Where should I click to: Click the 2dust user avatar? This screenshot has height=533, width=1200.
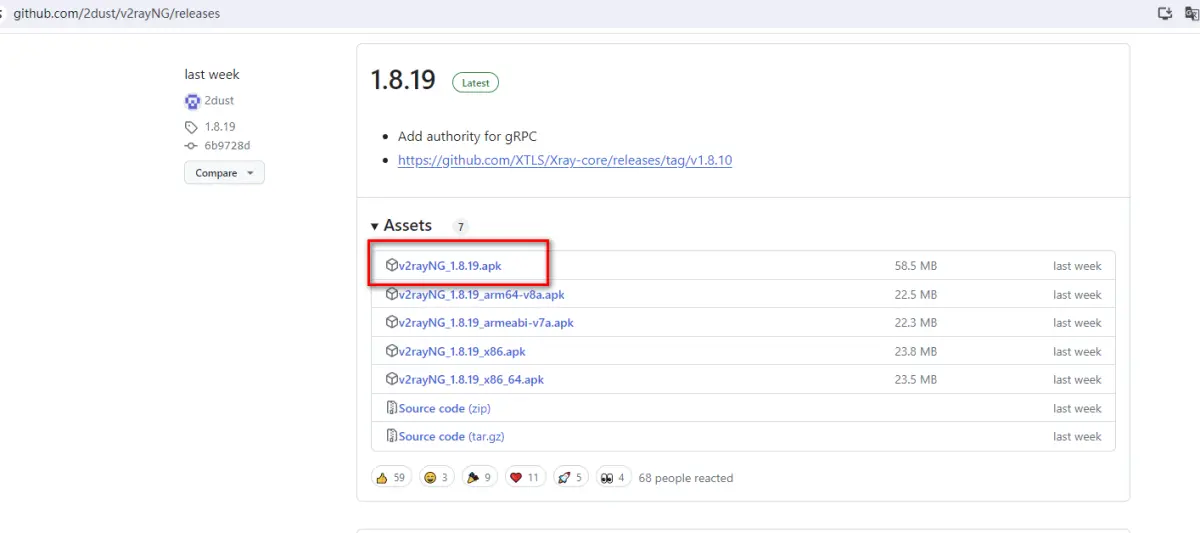(x=193, y=101)
